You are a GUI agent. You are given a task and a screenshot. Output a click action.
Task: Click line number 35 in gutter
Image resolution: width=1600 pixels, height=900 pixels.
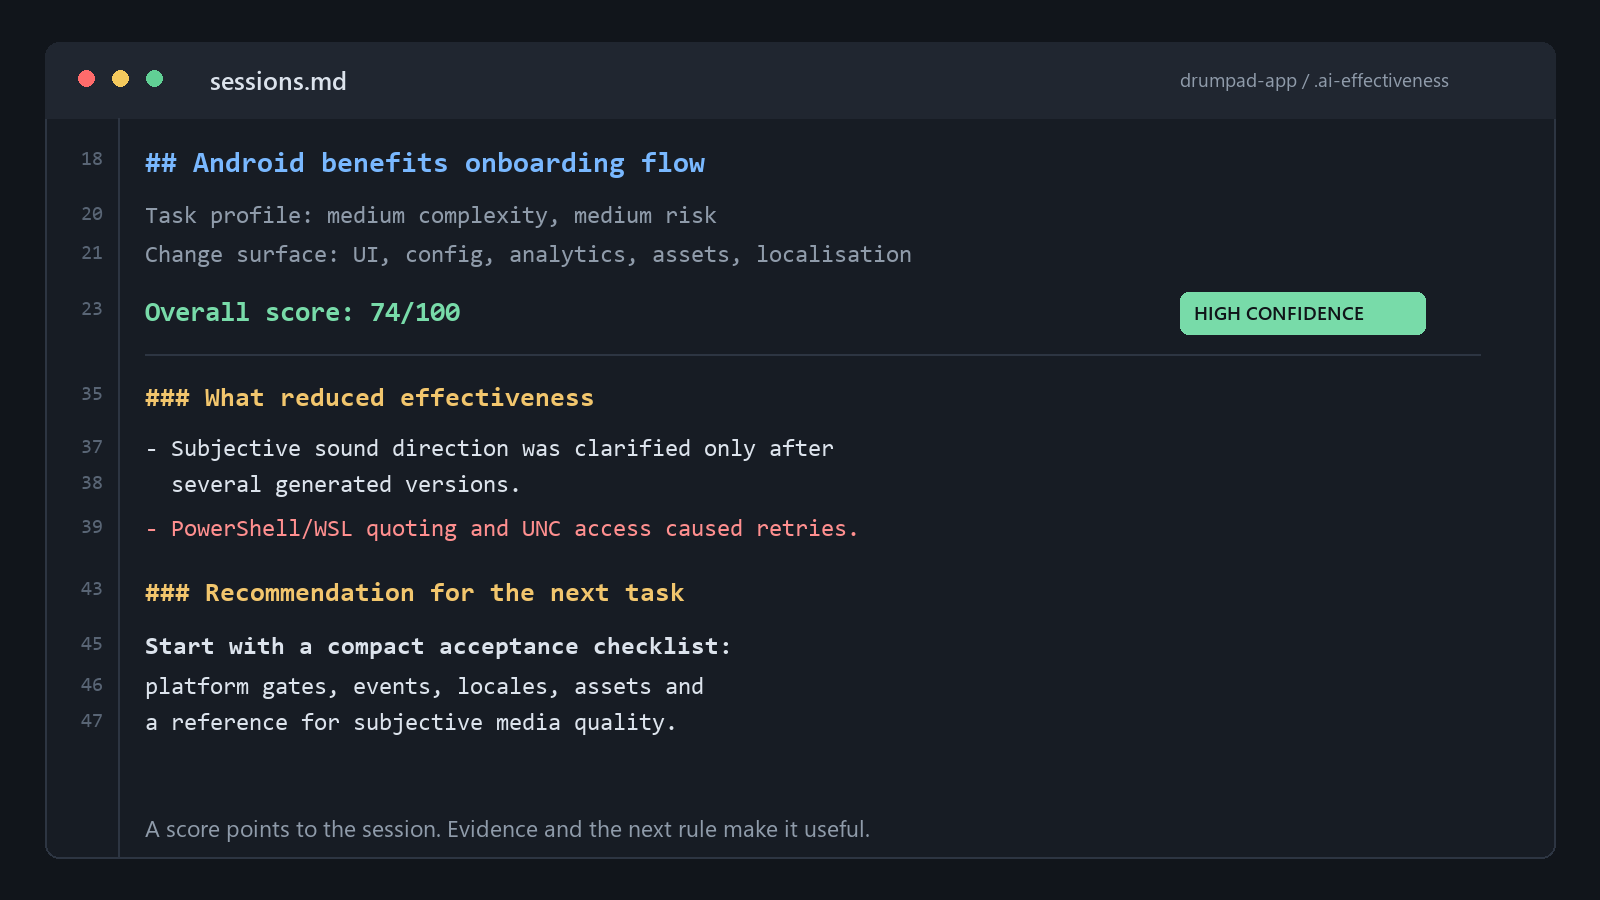point(92,394)
